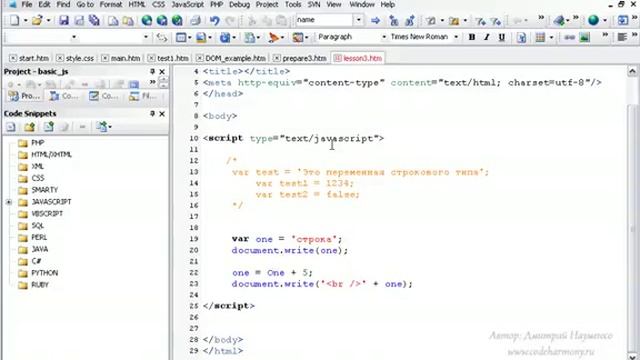The width and height of the screenshot is (640, 360).
Task: Click on line 22 'one = One + 5;'
Action: point(272,273)
